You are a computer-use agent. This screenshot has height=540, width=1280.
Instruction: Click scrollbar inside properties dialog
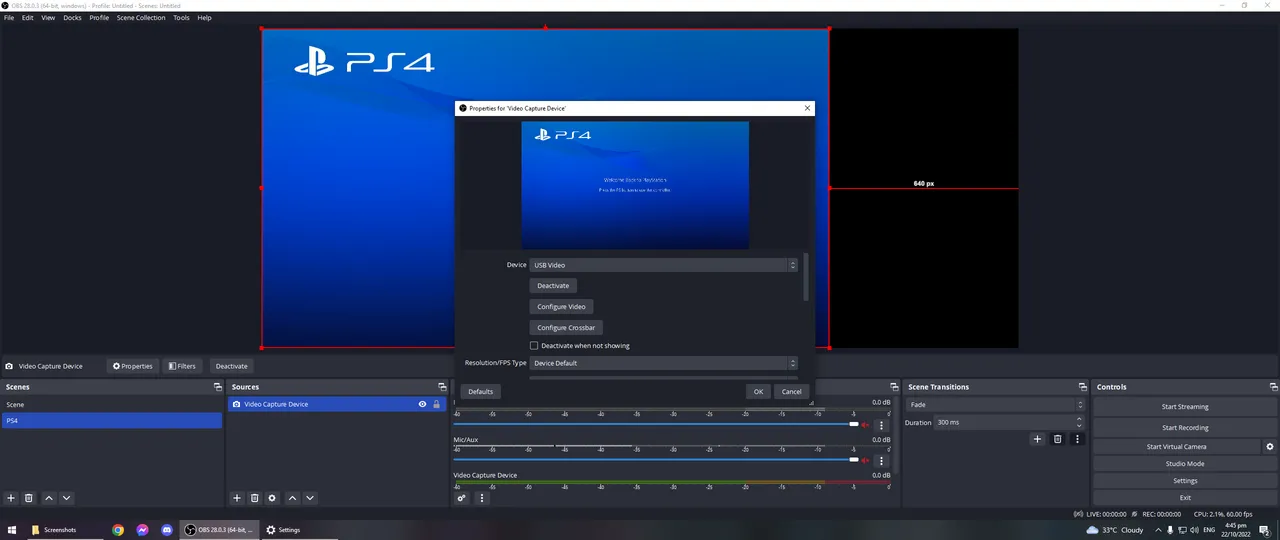click(806, 277)
